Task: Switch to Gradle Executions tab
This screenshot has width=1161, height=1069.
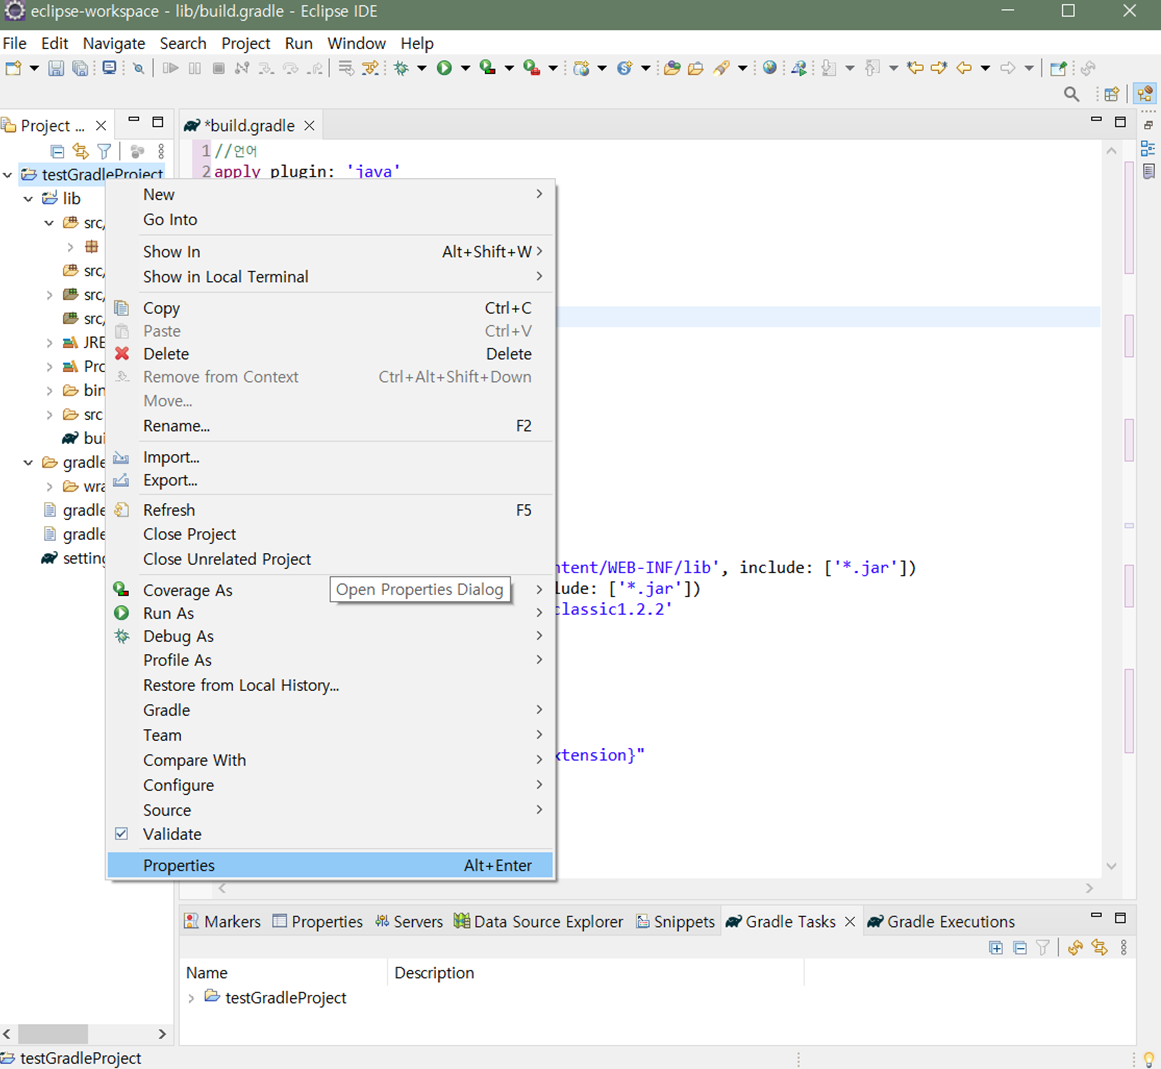Action: click(x=941, y=922)
